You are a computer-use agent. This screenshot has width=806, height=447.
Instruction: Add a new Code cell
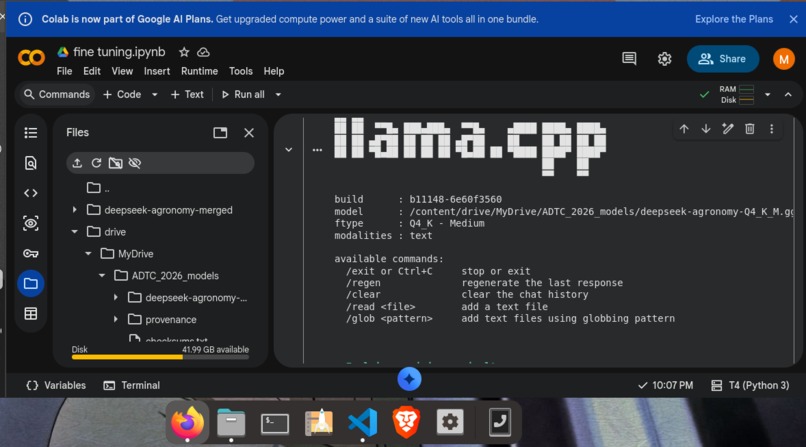pyautogui.click(x=122, y=95)
